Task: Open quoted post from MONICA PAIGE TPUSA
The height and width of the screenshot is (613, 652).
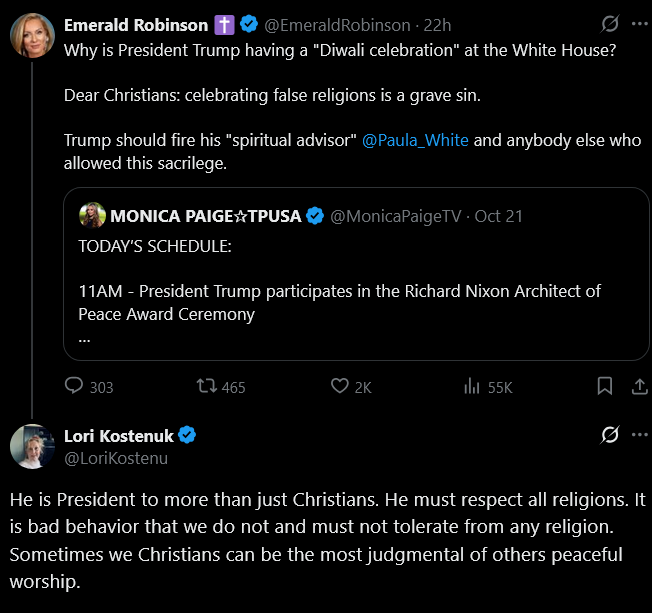Action: click(356, 290)
